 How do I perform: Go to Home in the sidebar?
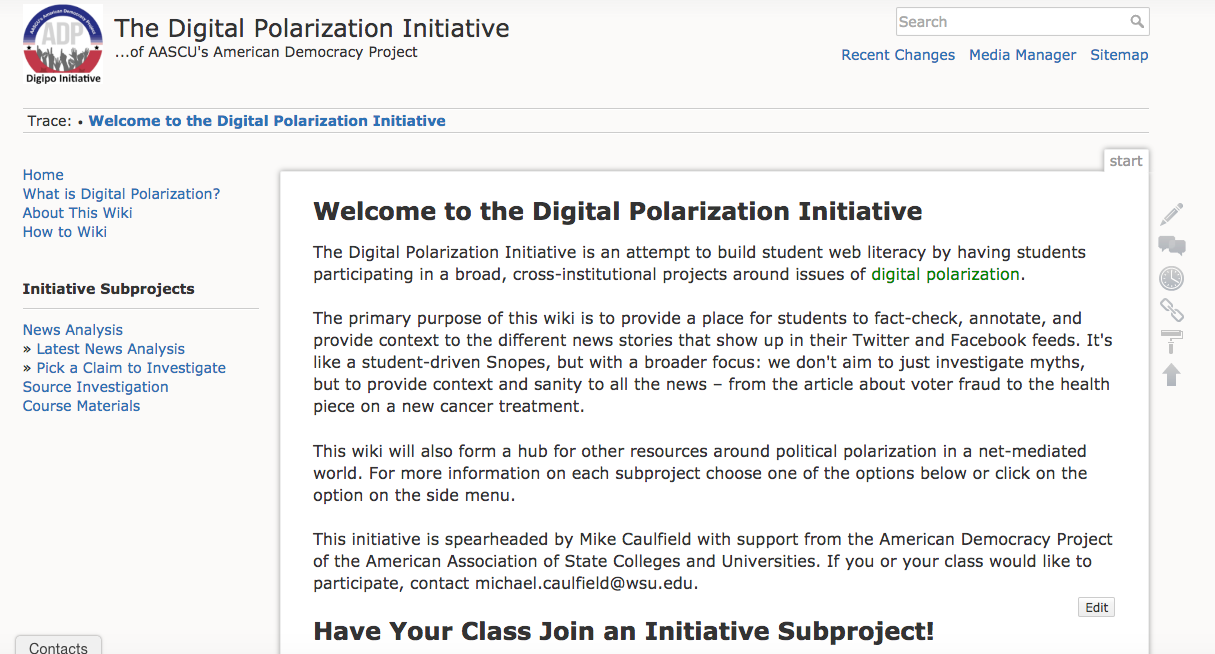43,175
